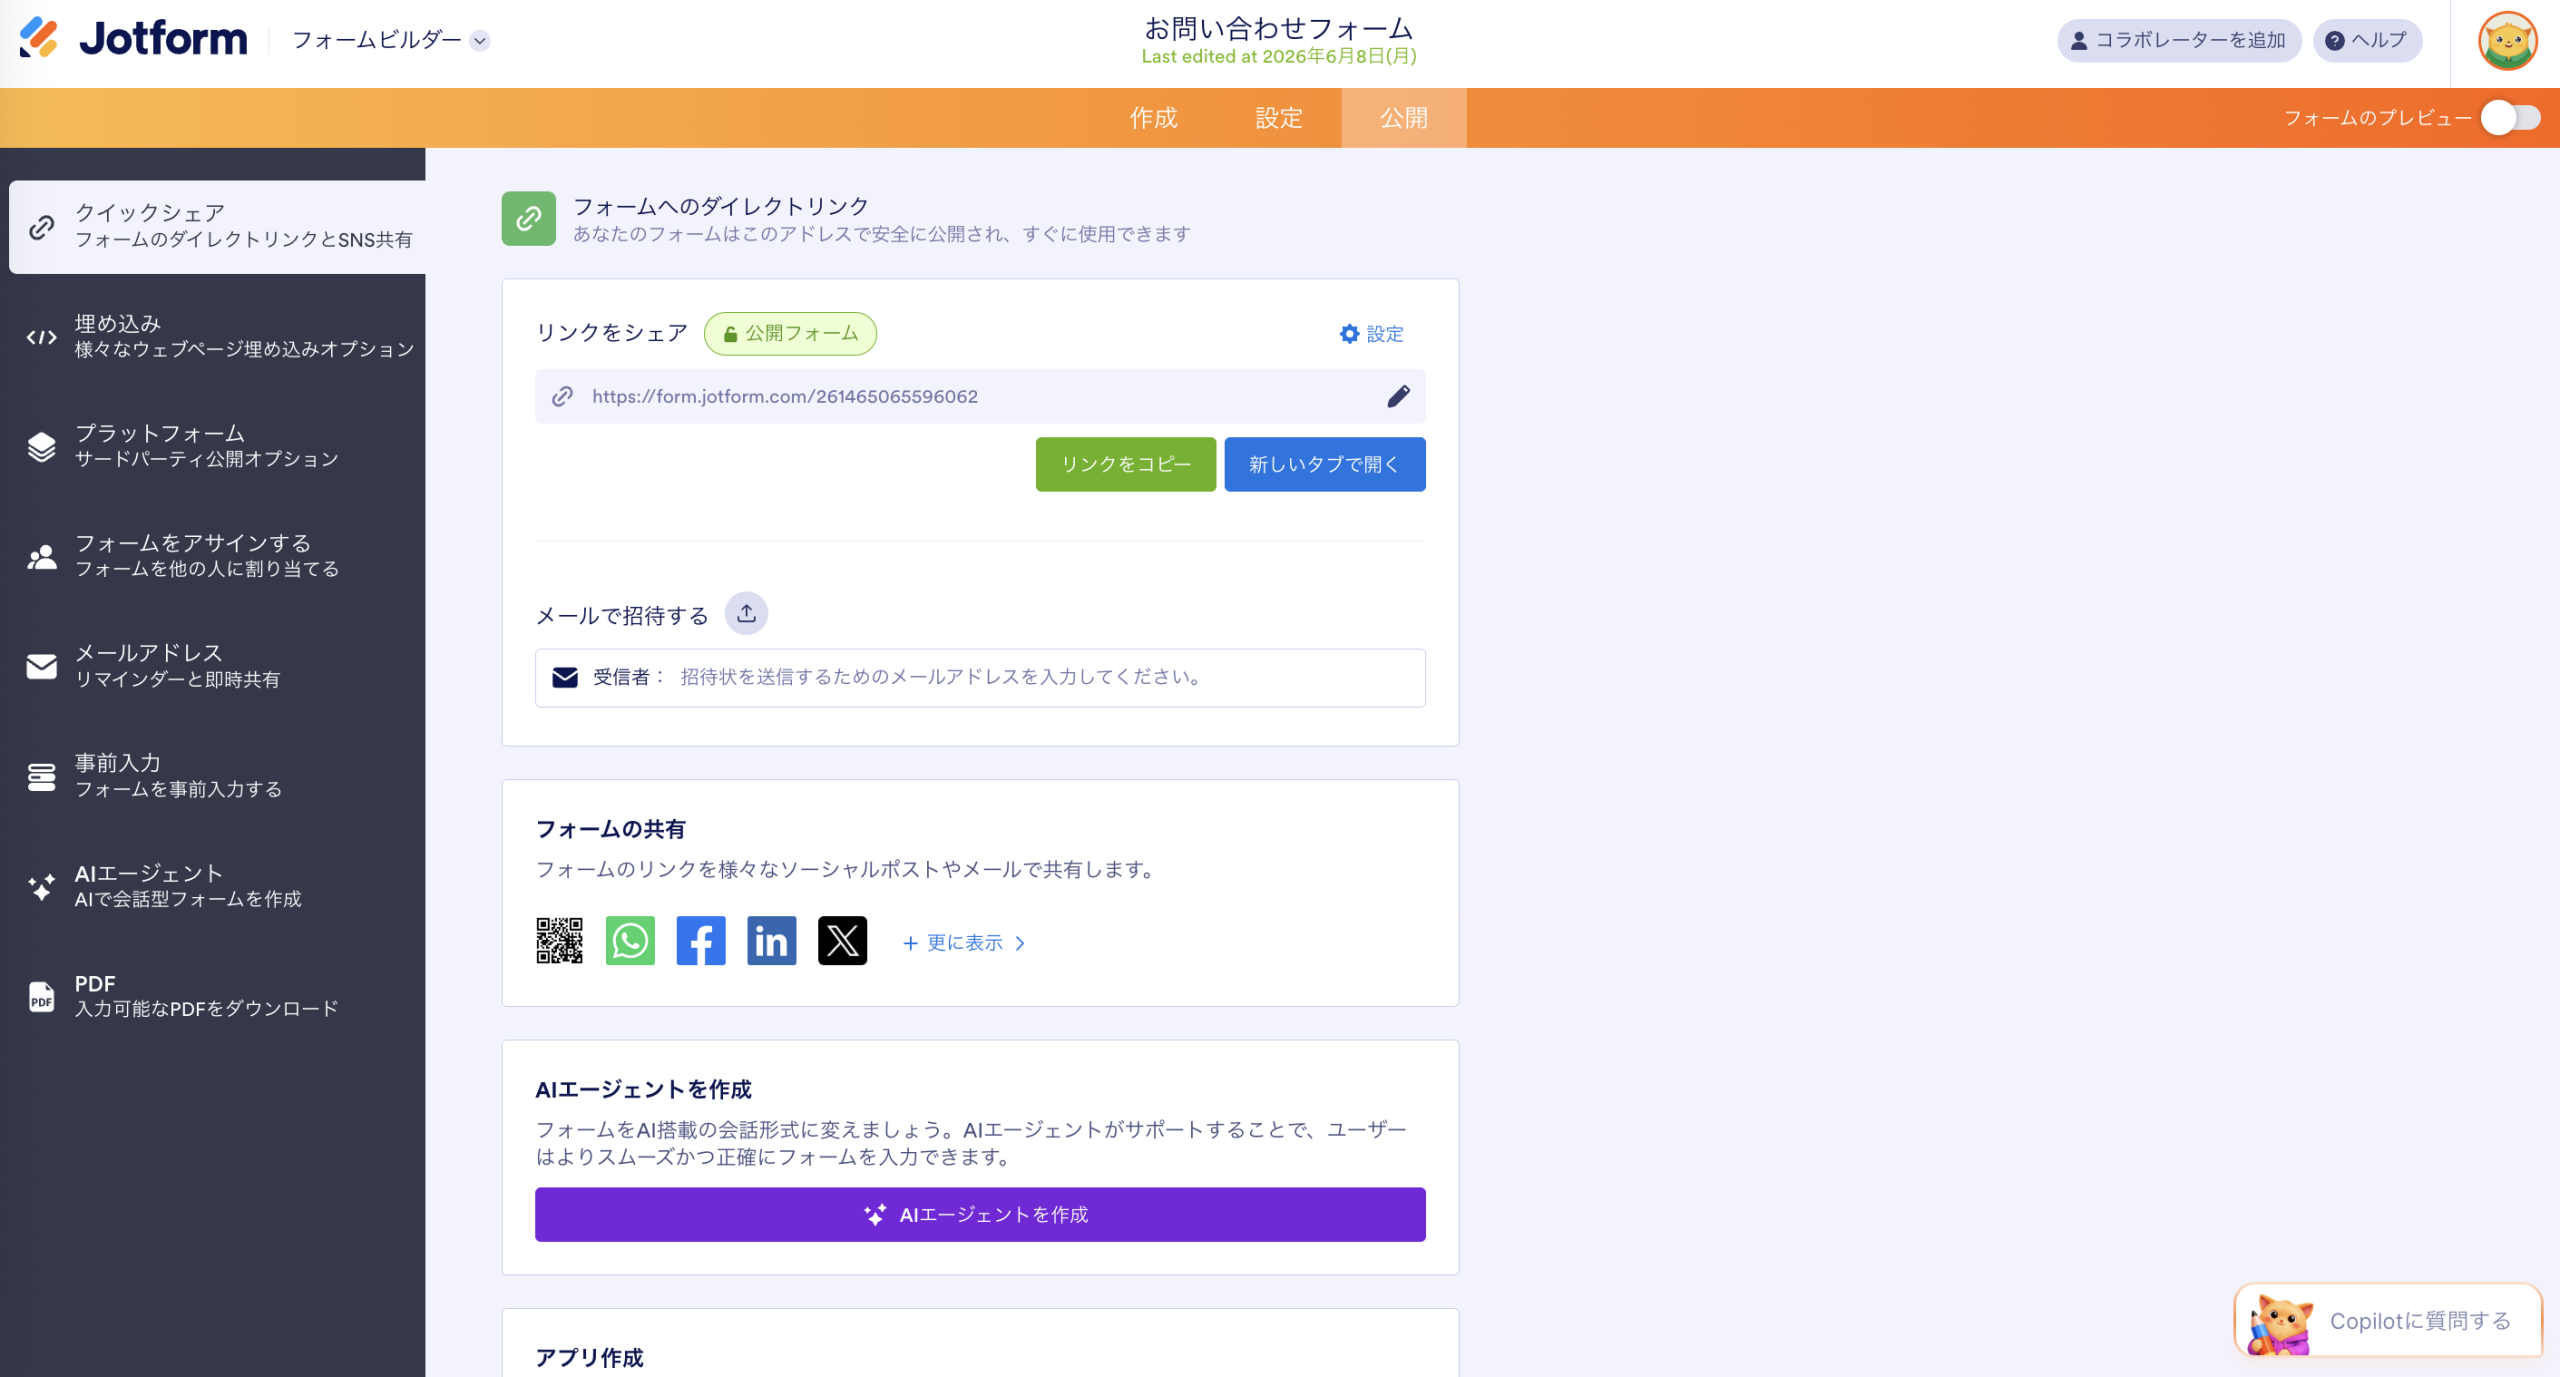Viewport: 2560px width, 1377px height.
Task: Click the form URL field
Action: (980, 397)
